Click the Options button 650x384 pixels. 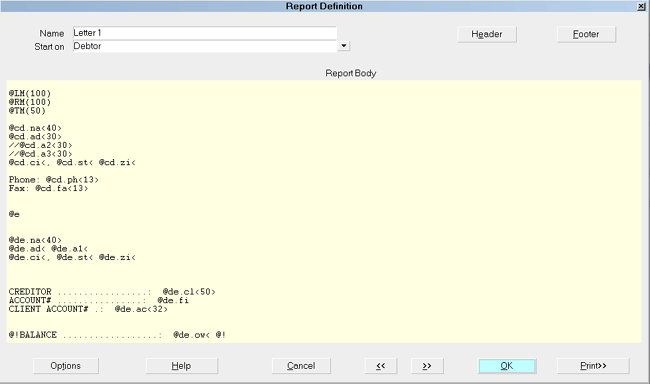(65, 366)
